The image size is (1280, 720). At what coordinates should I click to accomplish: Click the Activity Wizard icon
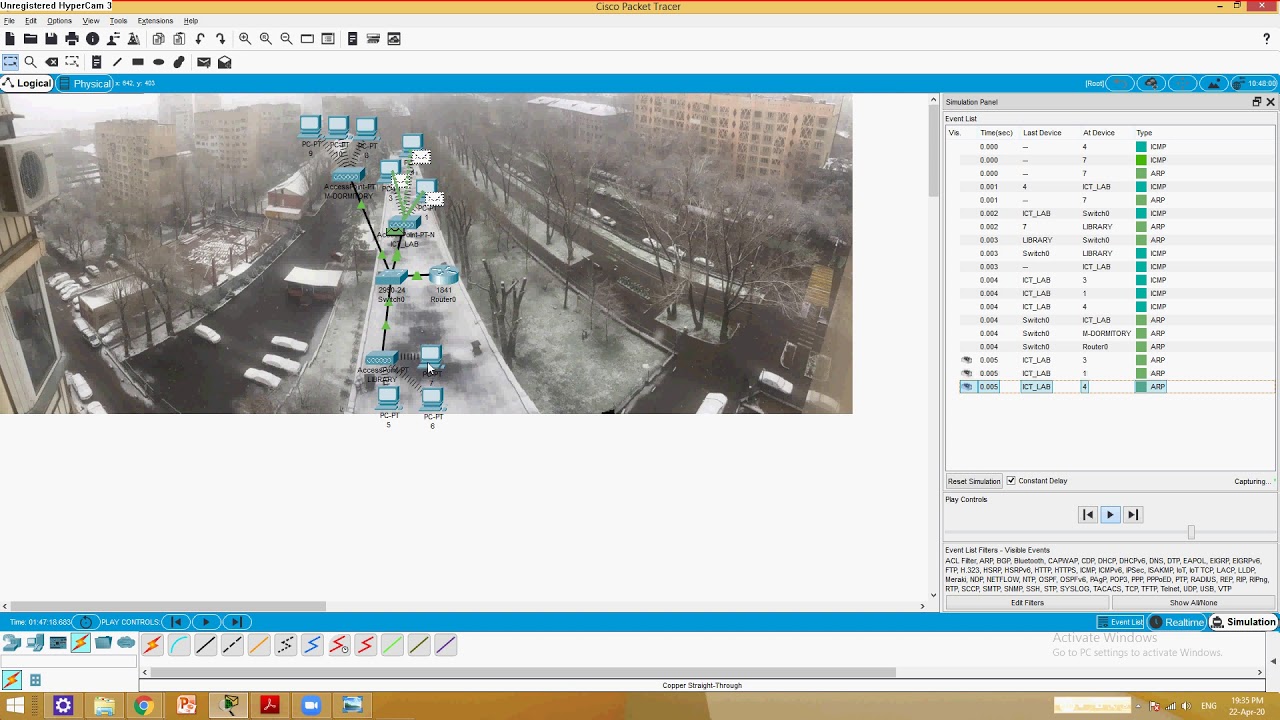click(x=134, y=39)
